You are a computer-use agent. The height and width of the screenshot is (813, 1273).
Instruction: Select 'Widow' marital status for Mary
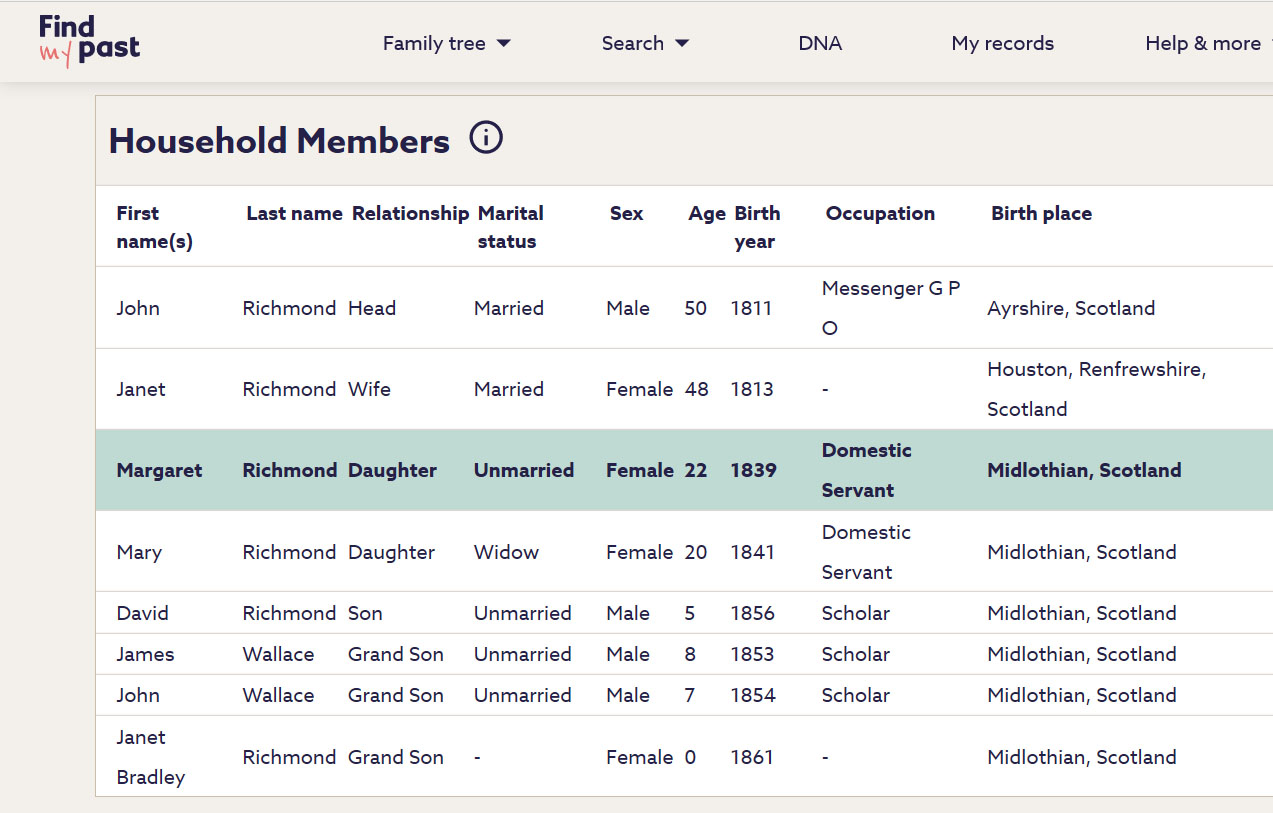tap(506, 552)
